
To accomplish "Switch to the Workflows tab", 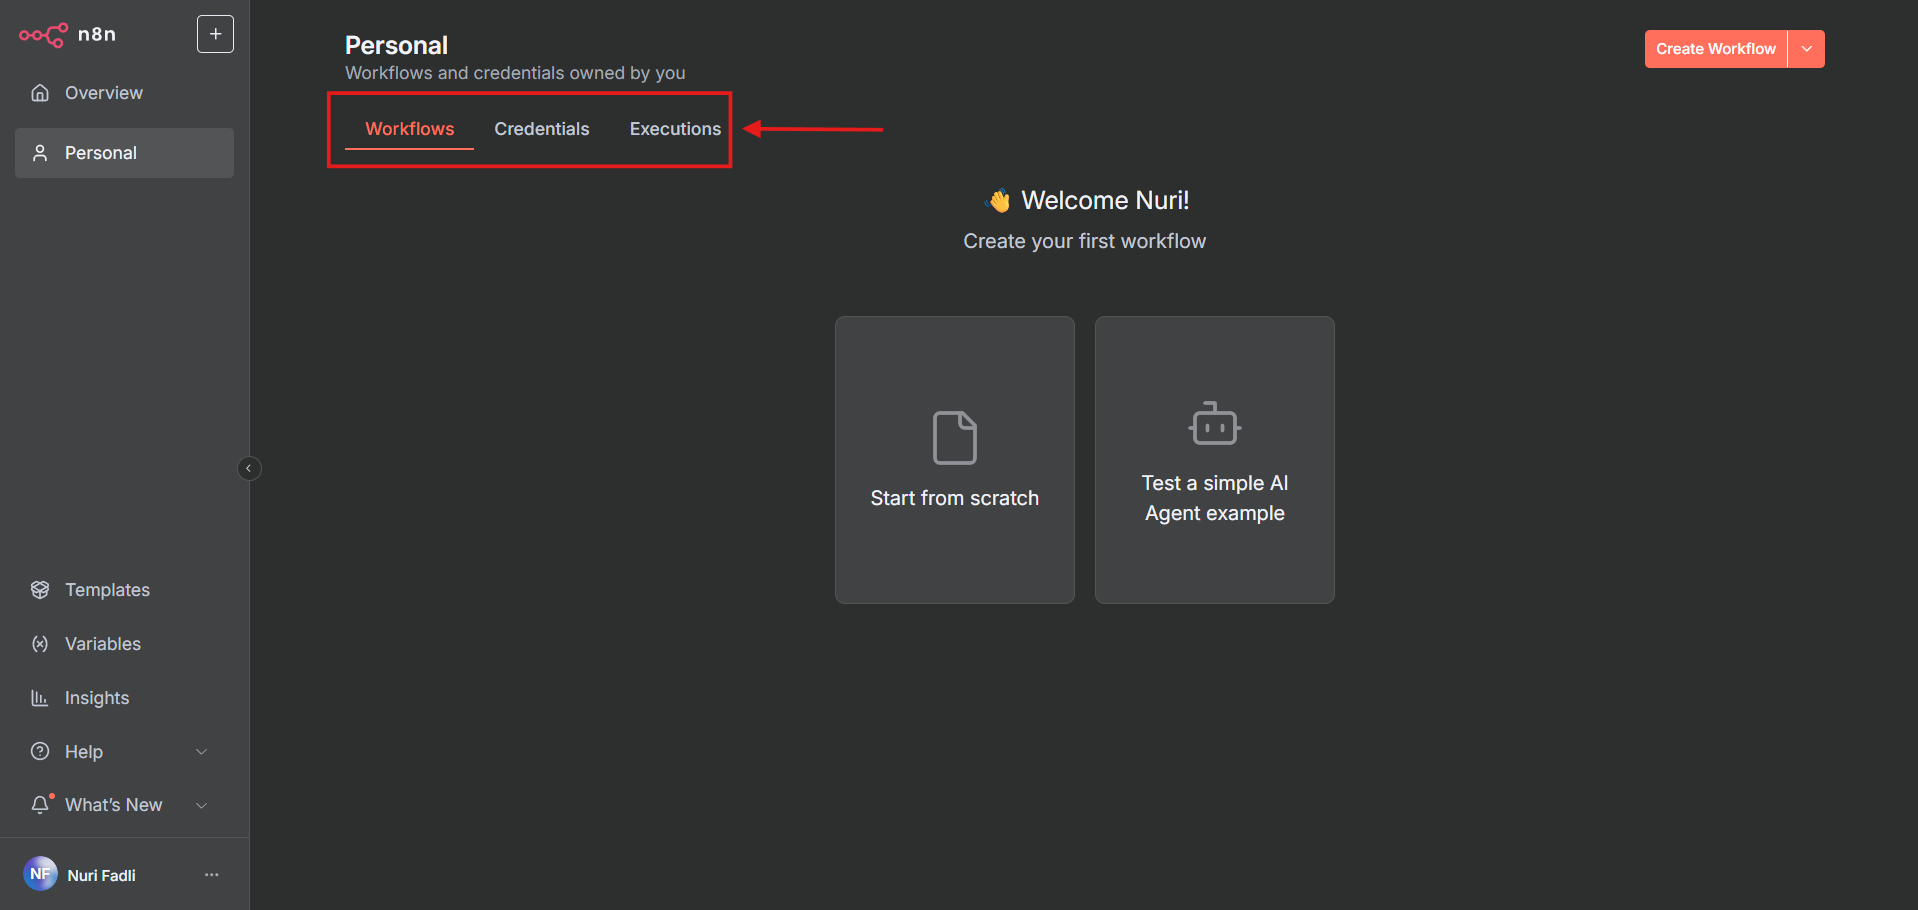I will click(x=409, y=129).
